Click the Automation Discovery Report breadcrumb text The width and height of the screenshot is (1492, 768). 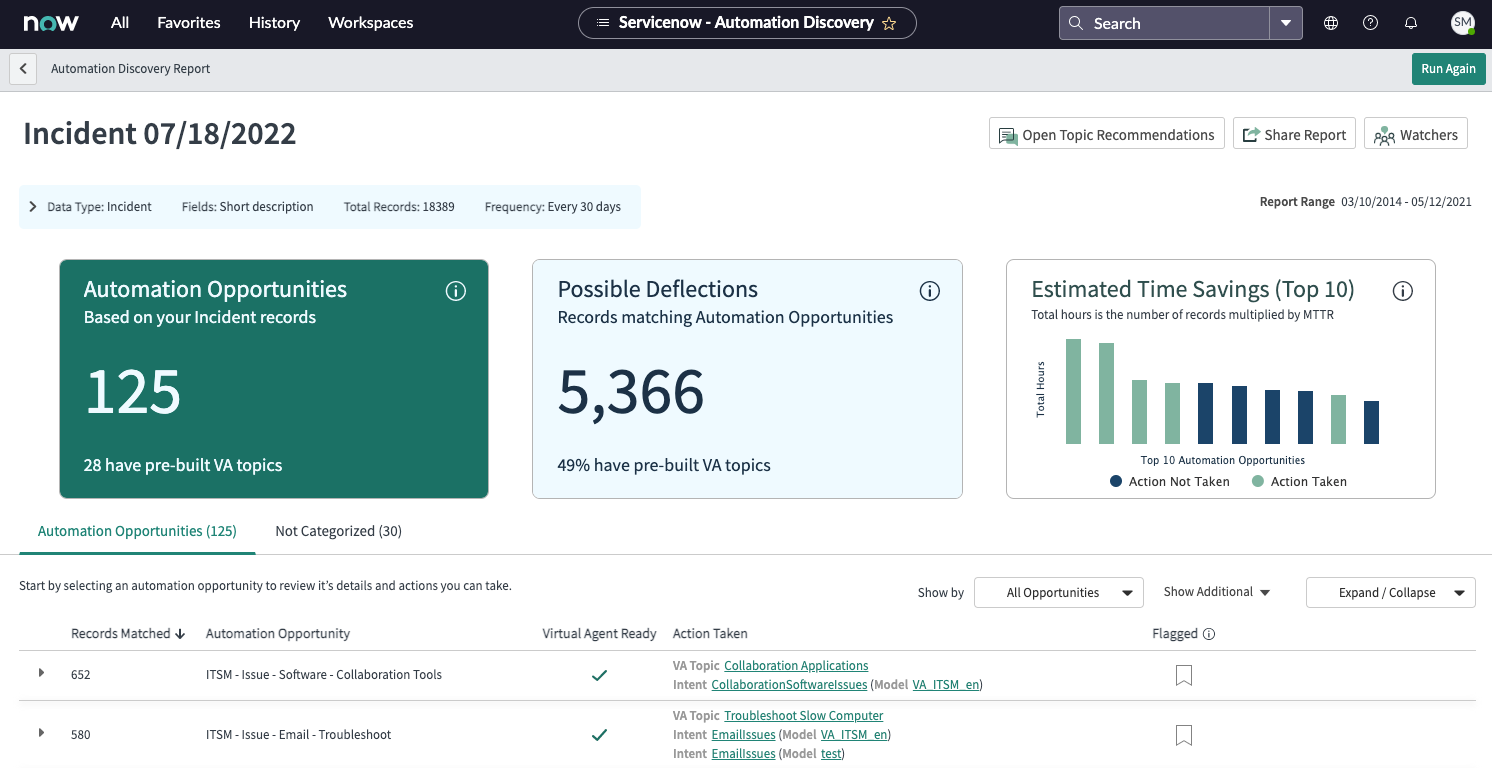(x=131, y=69)
